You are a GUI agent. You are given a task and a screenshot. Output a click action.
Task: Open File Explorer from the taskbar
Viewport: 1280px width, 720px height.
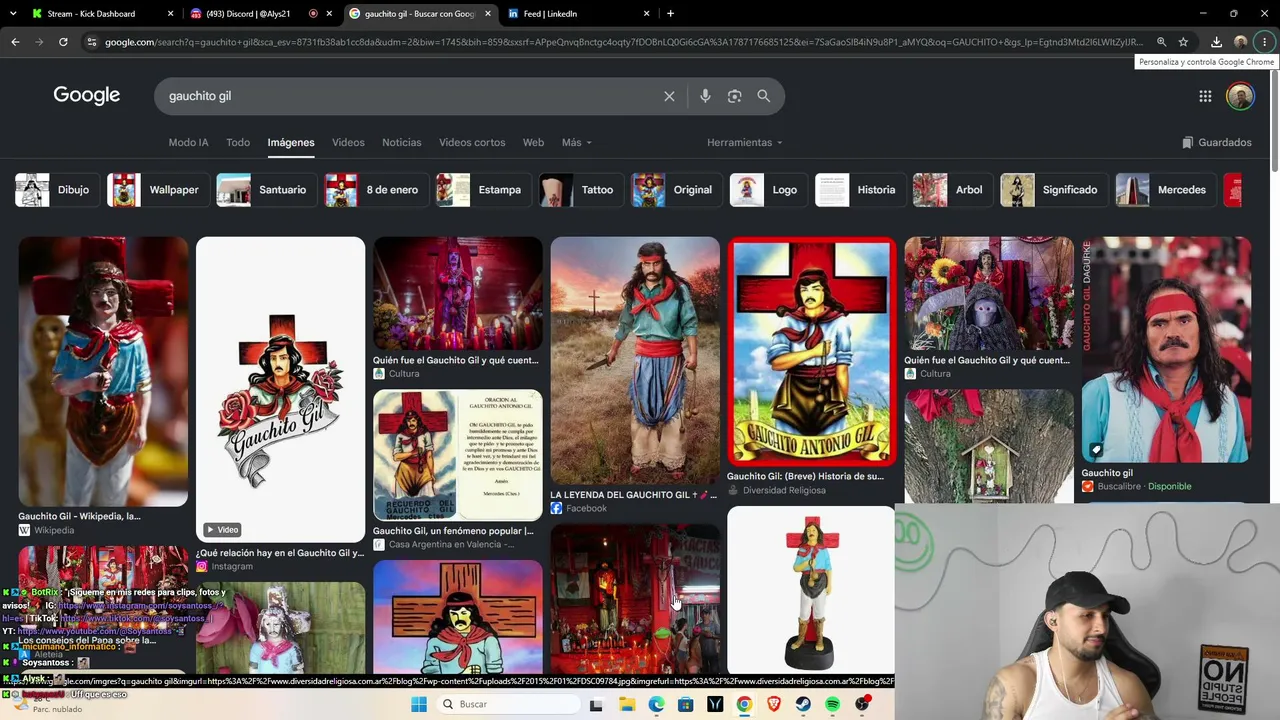[626, 704]
